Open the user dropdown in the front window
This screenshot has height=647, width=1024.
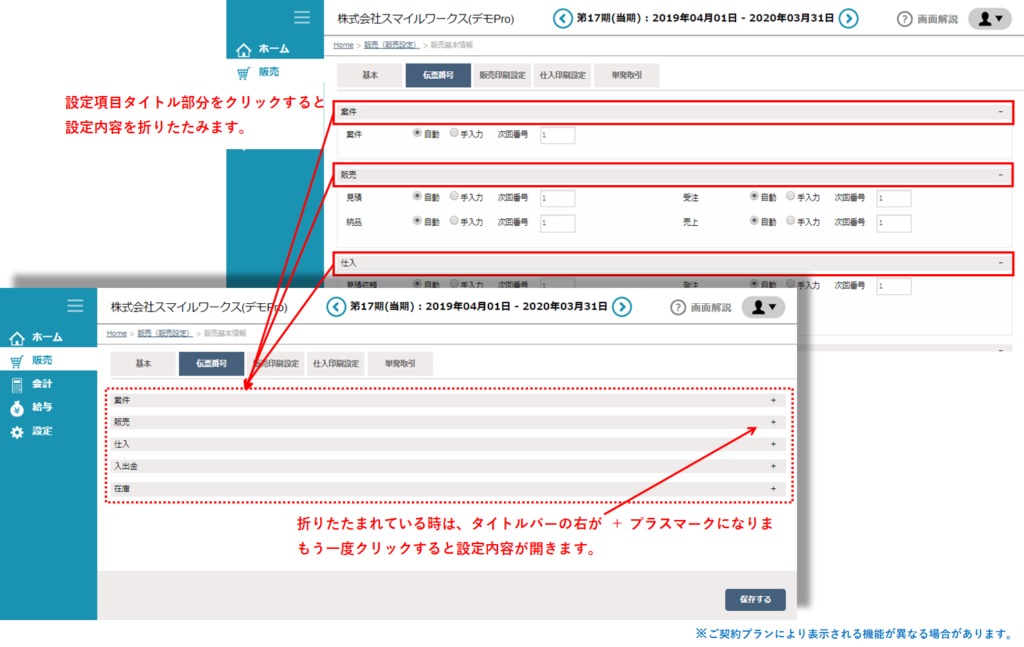click(763, 308)
